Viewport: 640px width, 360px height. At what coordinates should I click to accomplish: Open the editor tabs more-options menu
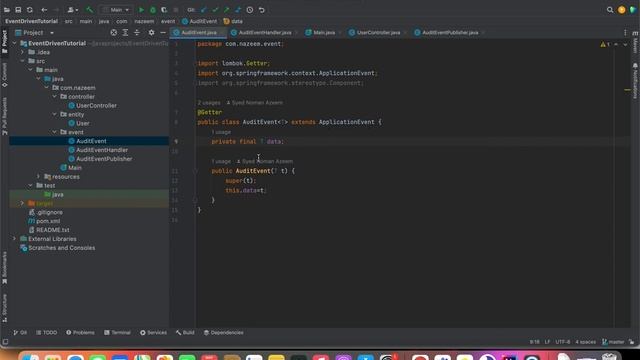pyautogui.click(x=625, y=33)
